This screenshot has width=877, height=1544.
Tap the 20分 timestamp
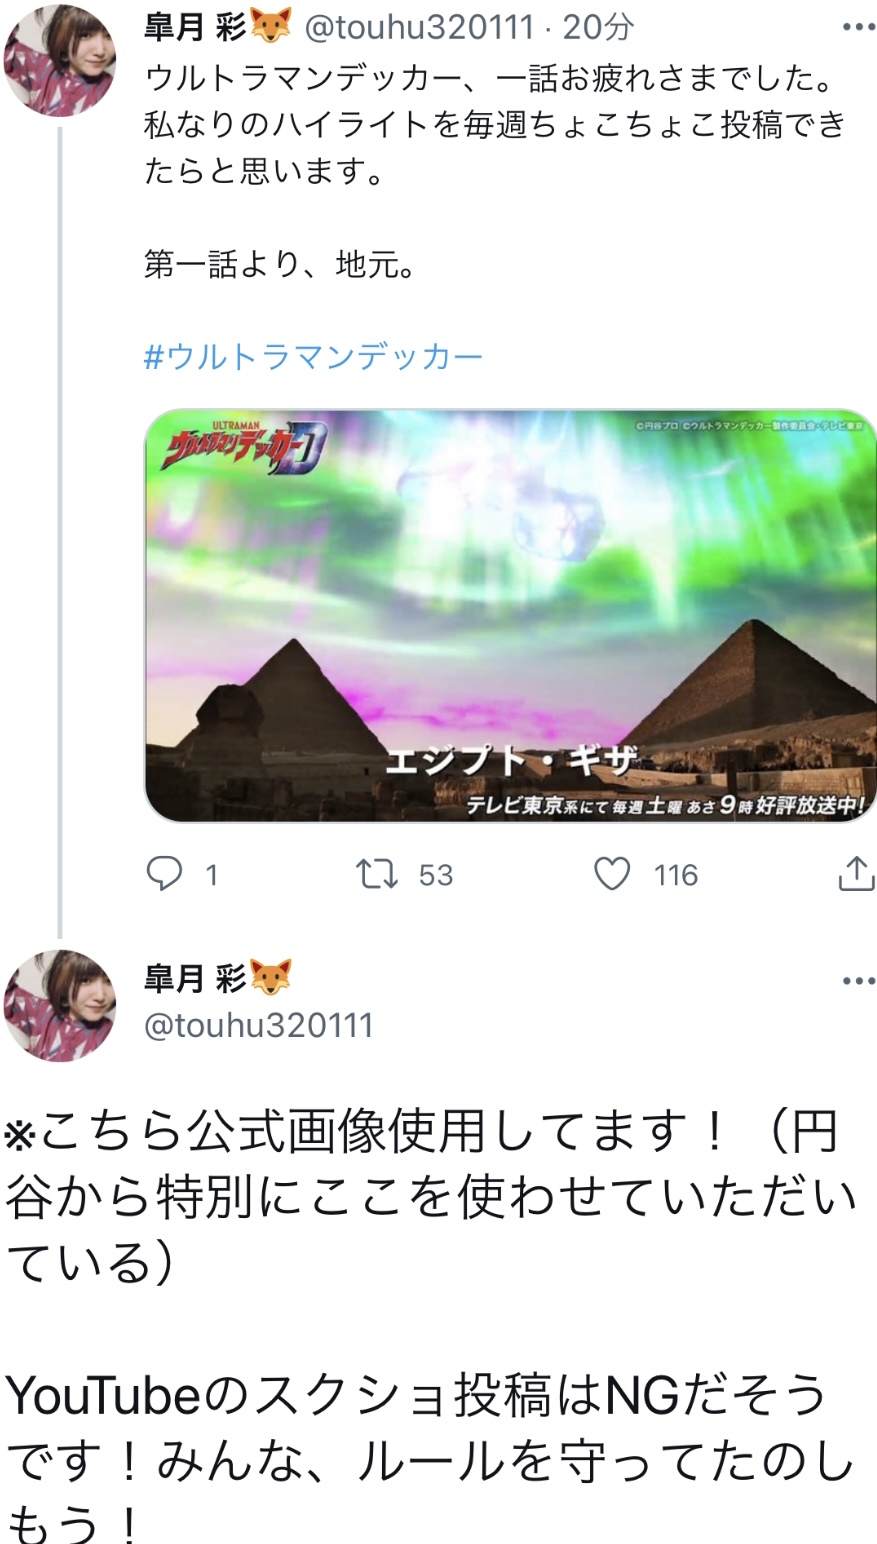point(598,27)
